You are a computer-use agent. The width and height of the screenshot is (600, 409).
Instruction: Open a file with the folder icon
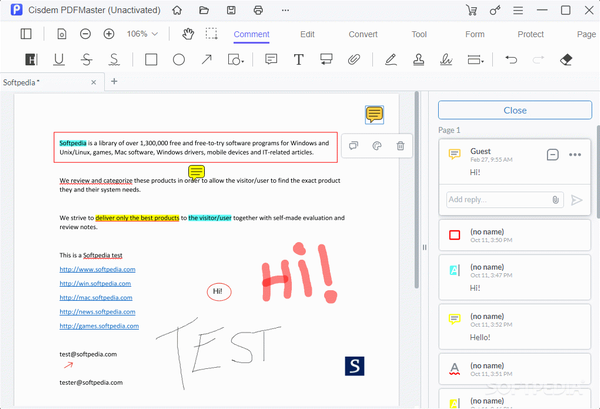[x=204, y=10]
